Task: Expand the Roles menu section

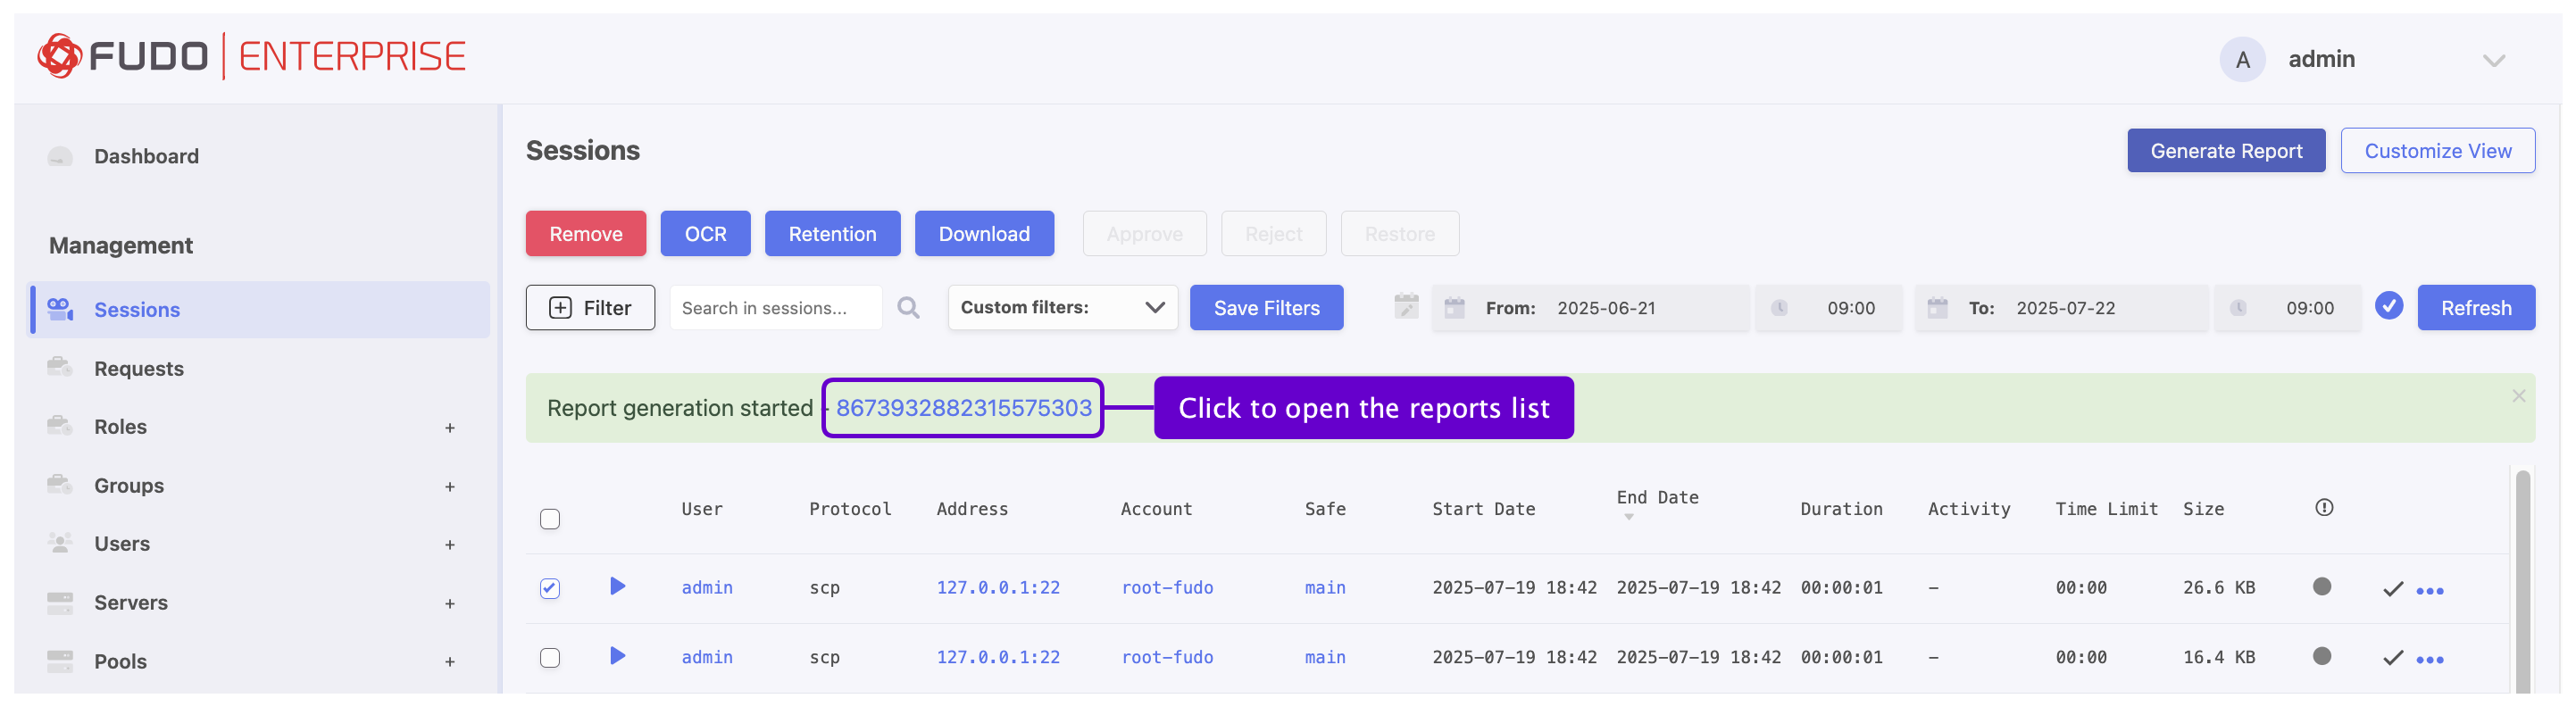Action: 449,428
